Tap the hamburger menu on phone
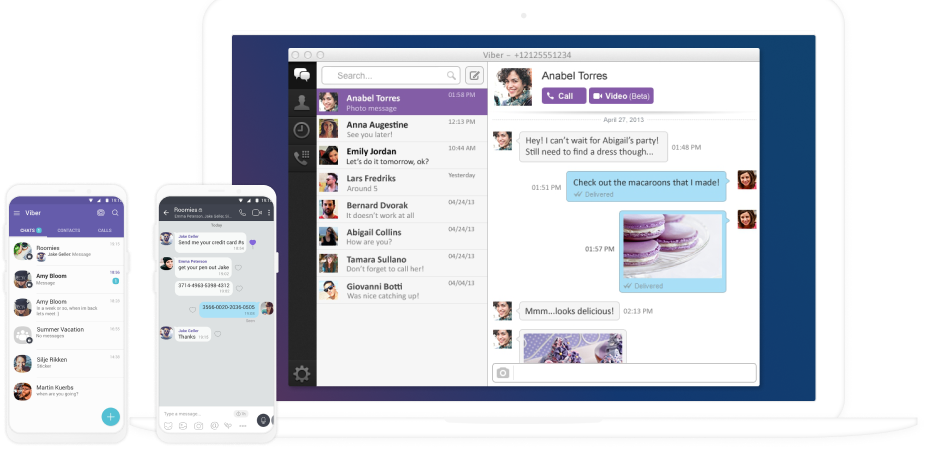927x450 pixels. click(x=16, y=213)
